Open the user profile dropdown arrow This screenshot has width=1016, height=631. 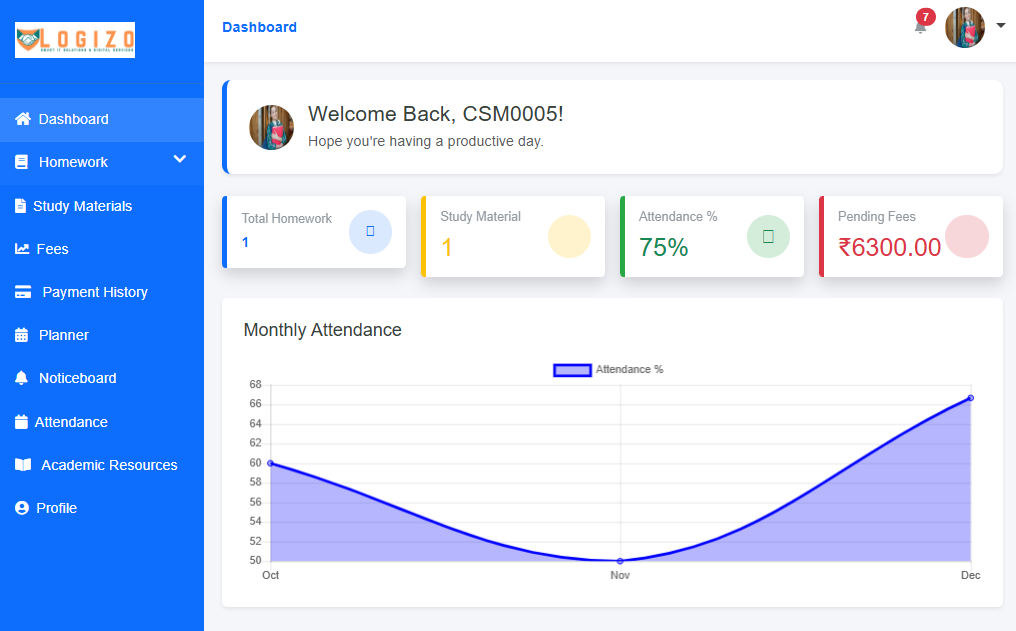pos(1001,26)
